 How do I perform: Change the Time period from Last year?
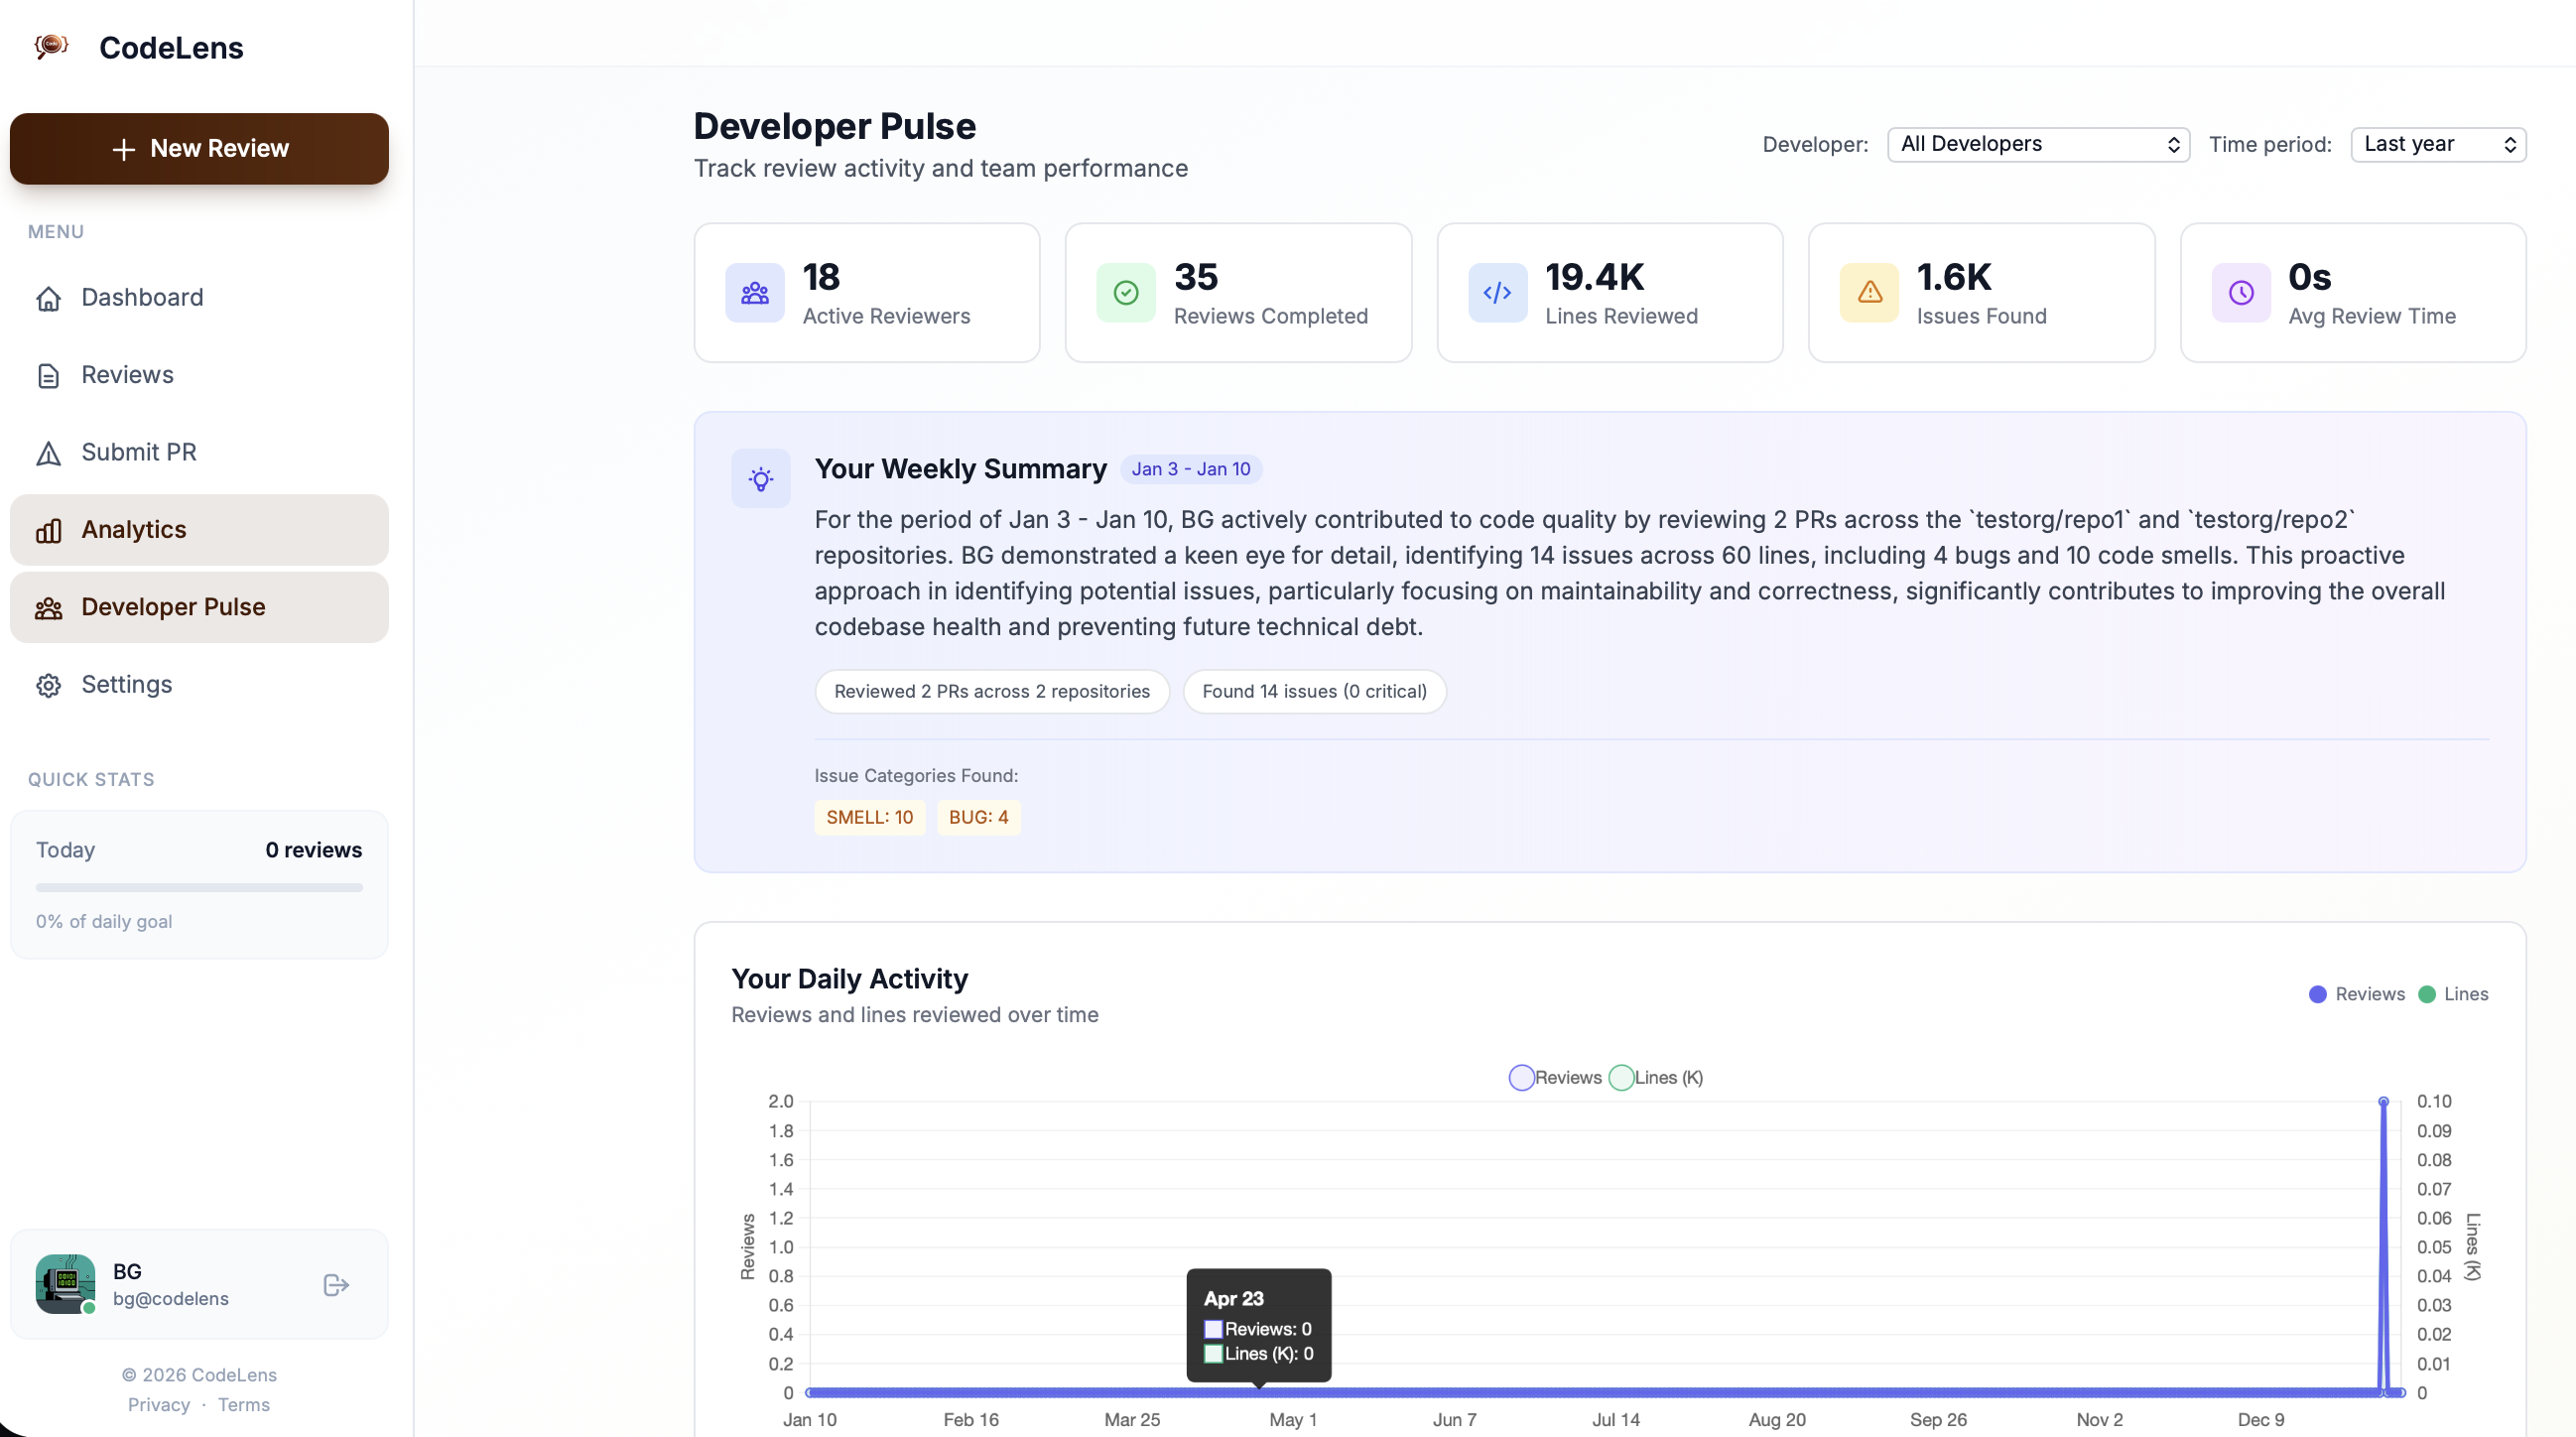click(2438, 144)
